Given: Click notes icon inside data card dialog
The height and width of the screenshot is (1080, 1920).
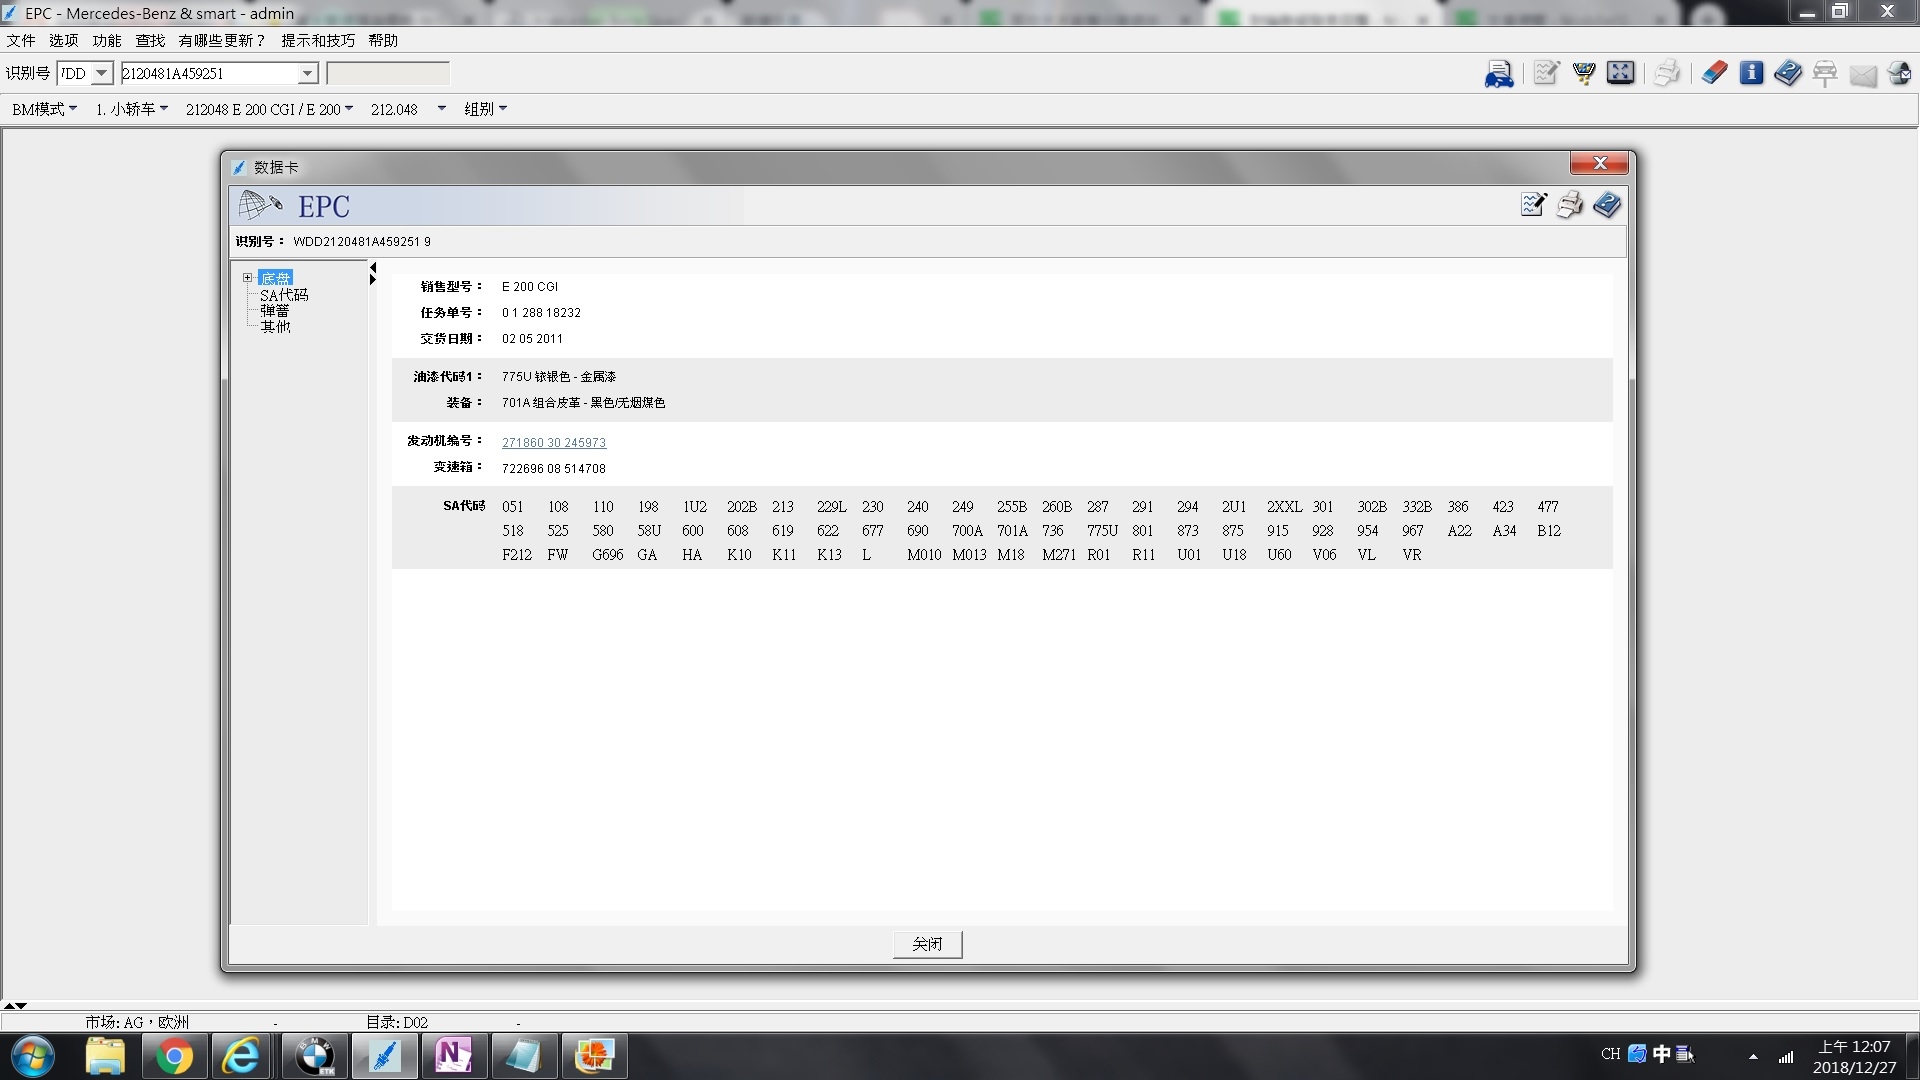Looking at the screenshot, I should [1533, 205].
